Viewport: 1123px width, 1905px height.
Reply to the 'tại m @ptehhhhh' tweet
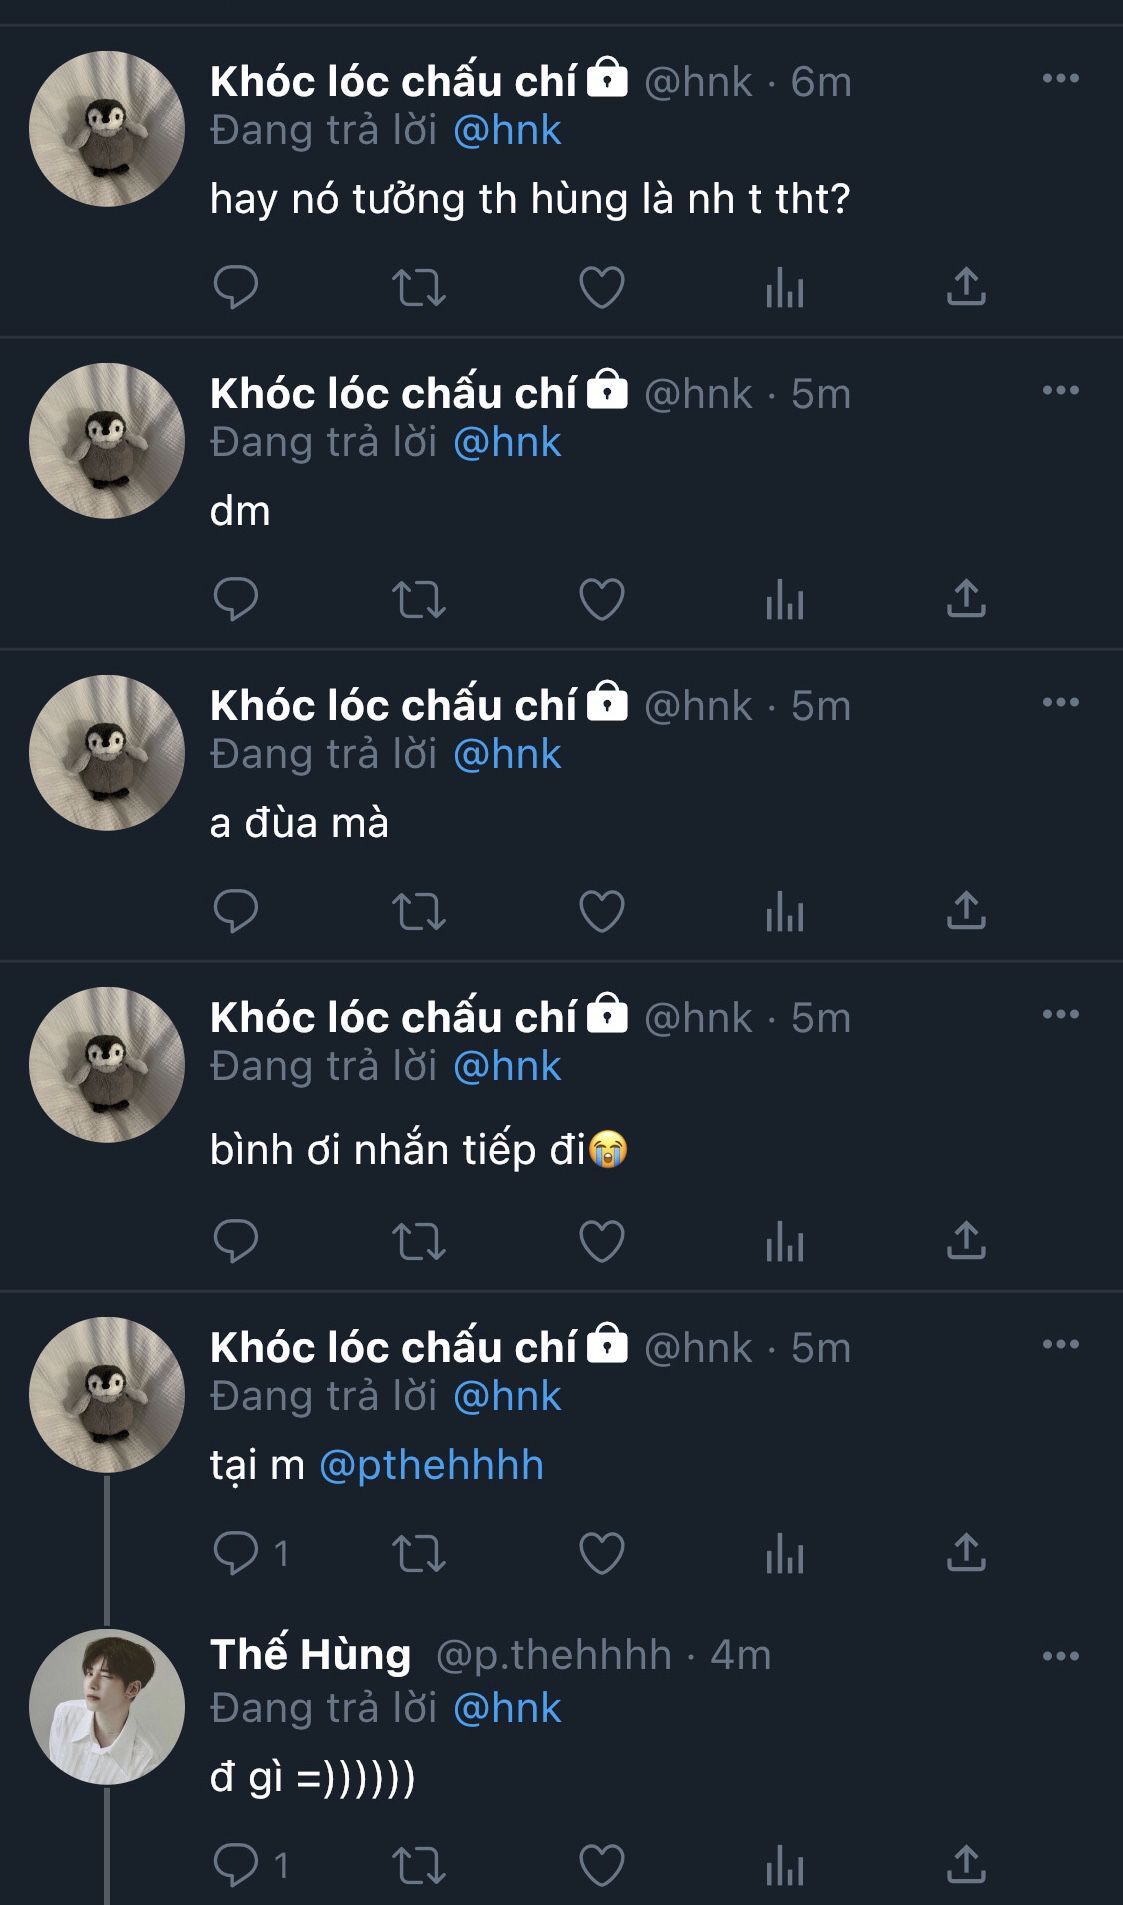coord(236,1554)
